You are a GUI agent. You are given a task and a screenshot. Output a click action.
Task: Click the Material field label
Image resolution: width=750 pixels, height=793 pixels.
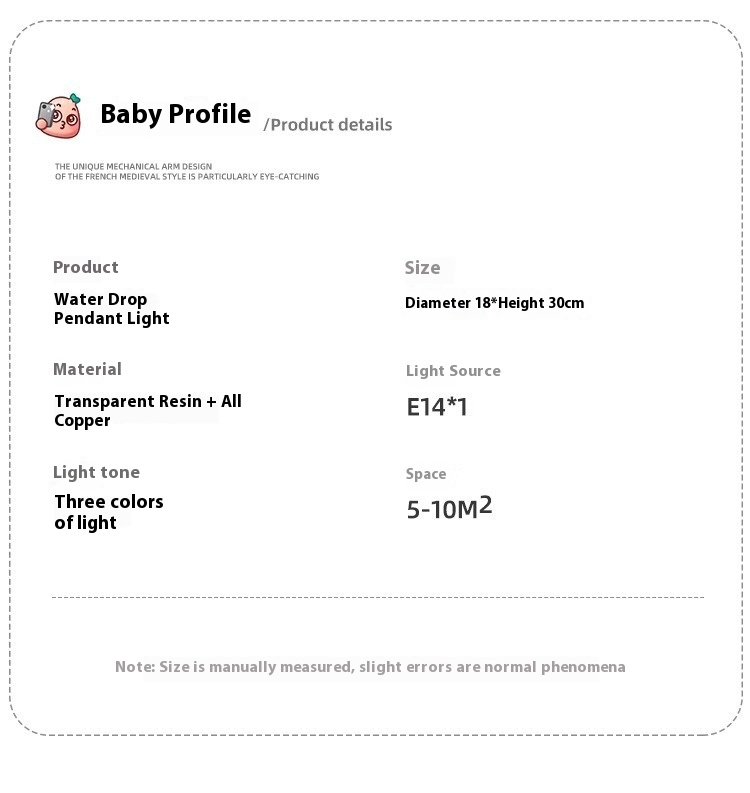click(x=87, y=369)
